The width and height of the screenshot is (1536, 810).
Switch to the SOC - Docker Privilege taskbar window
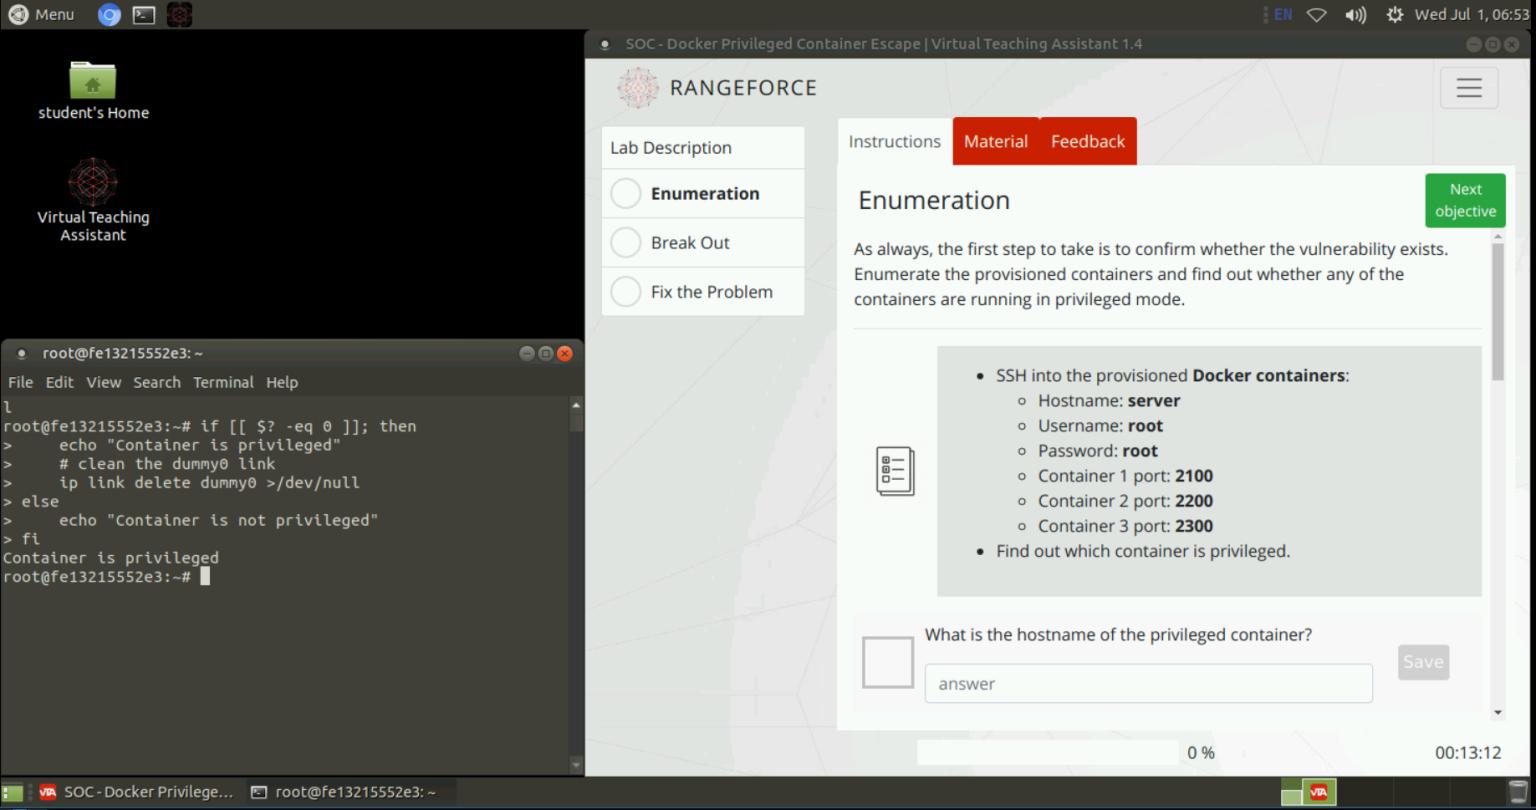click(135, 792)
